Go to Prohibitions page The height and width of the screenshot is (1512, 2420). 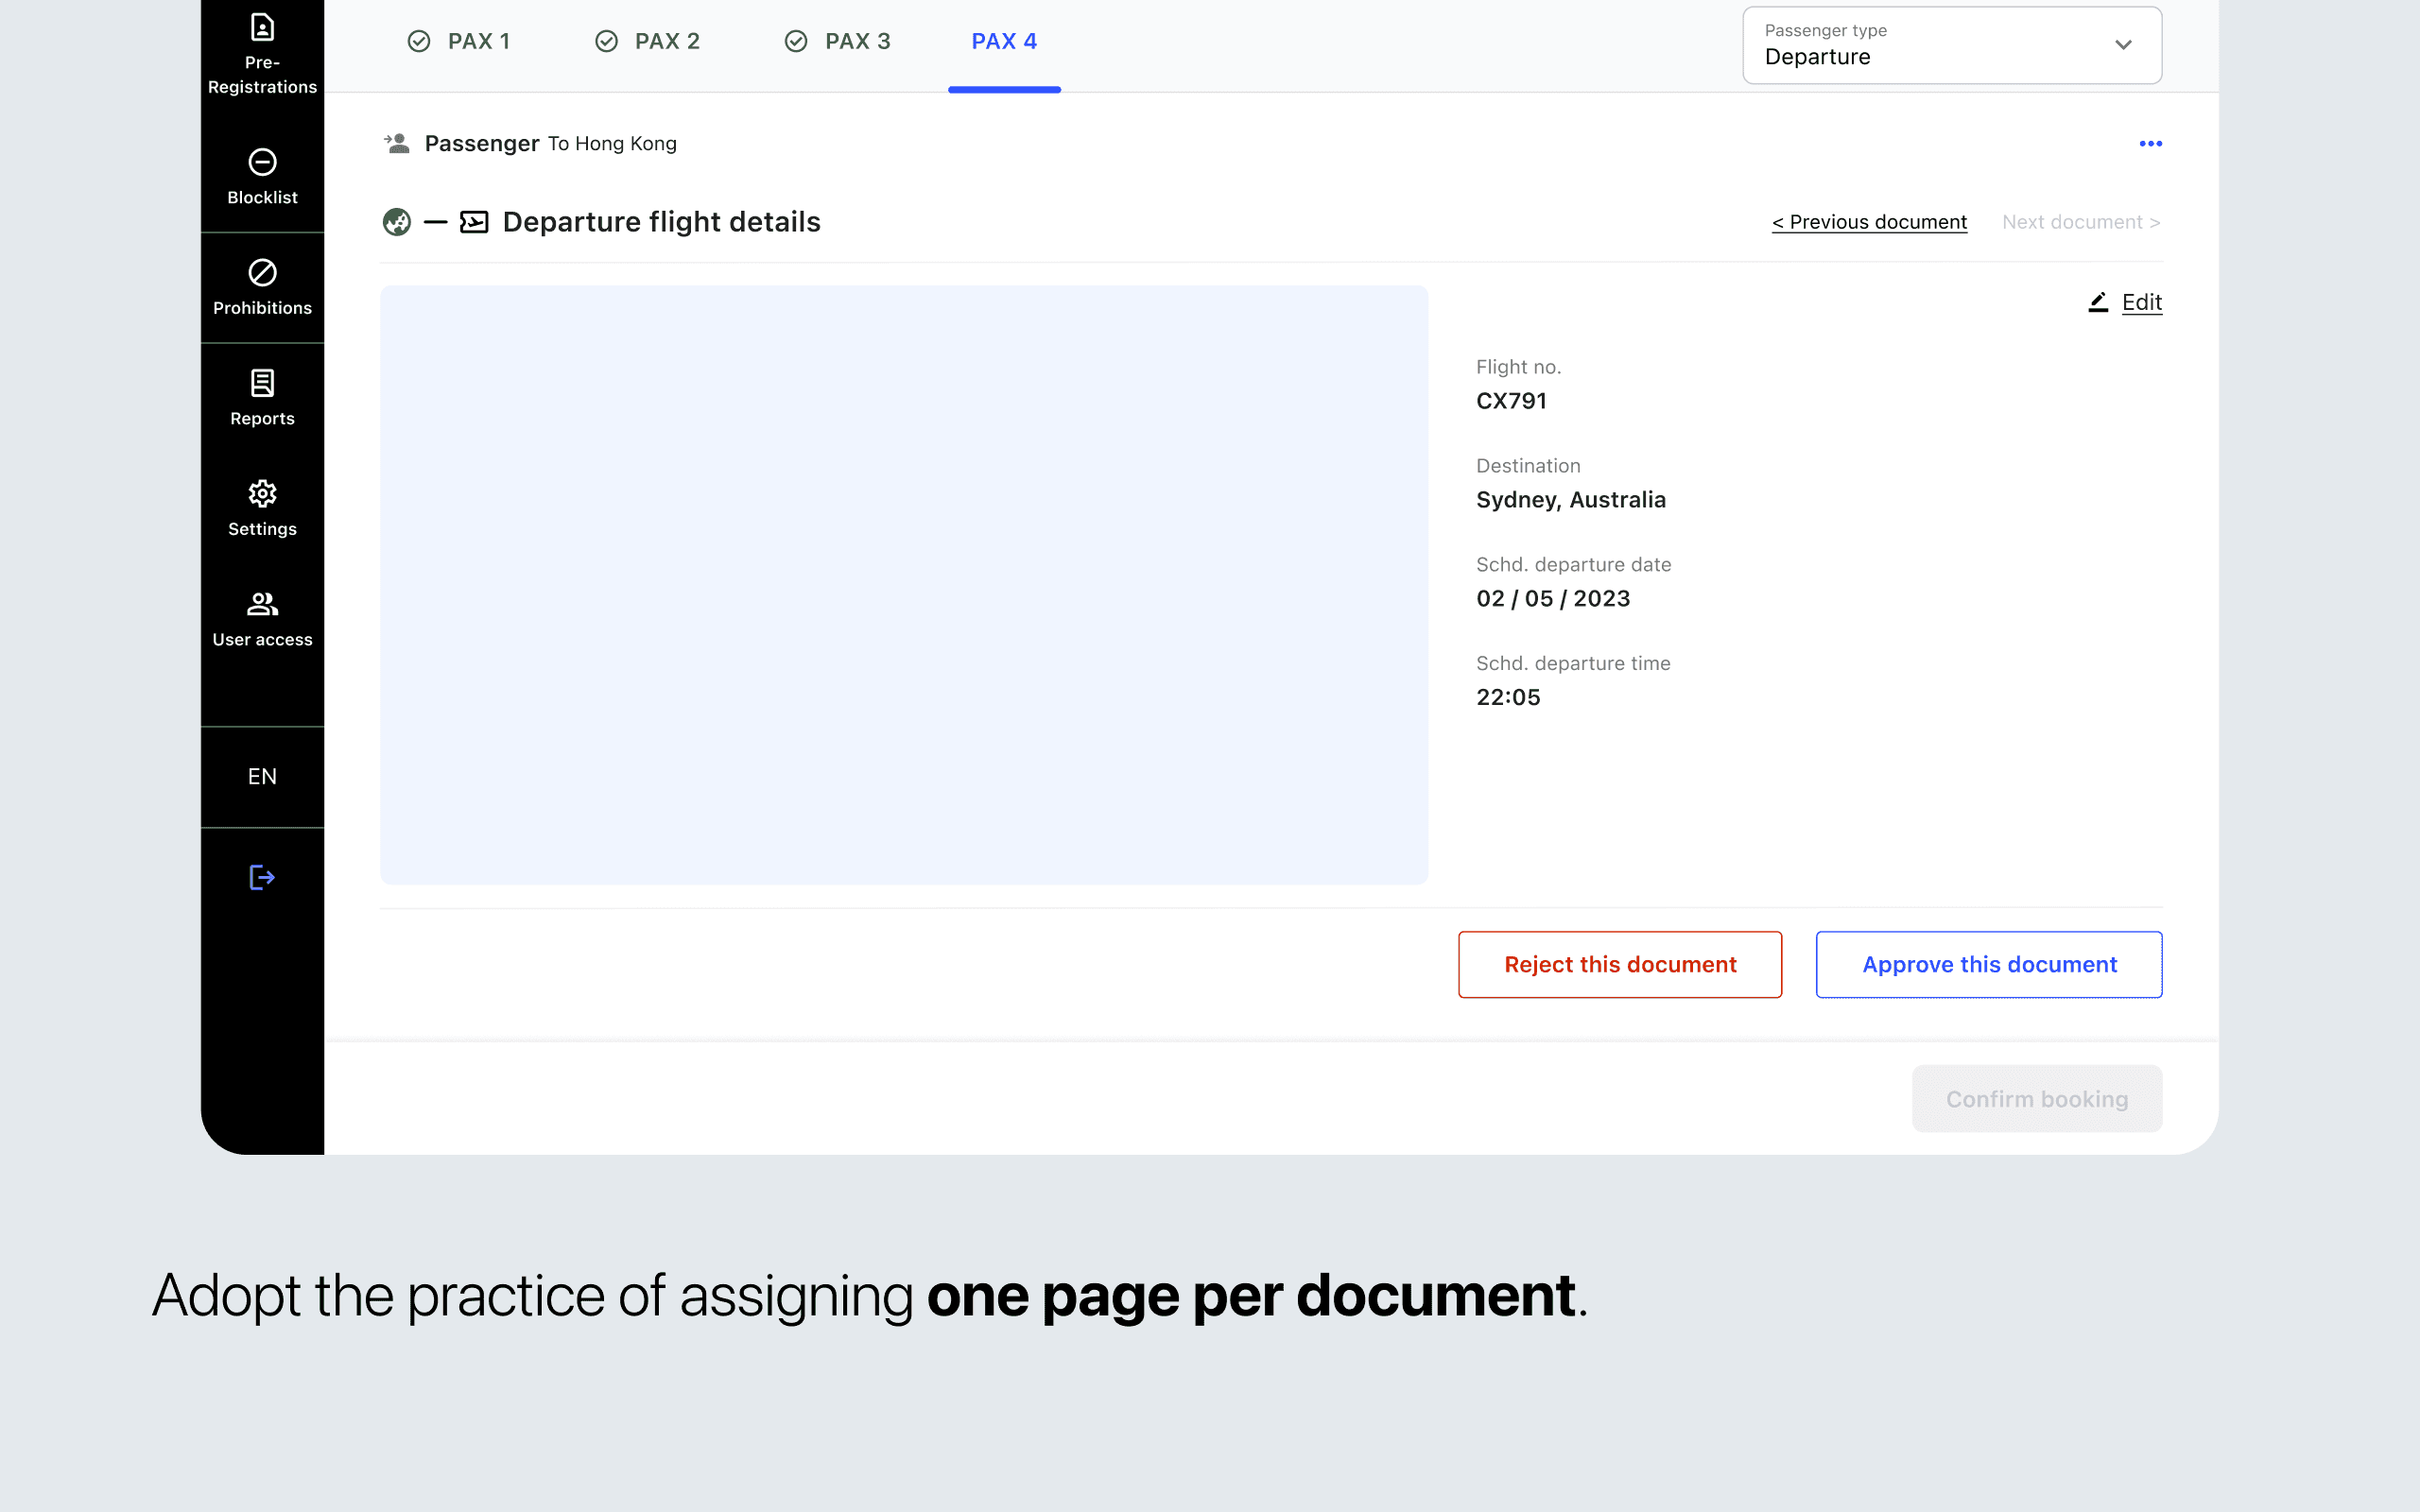262,288
